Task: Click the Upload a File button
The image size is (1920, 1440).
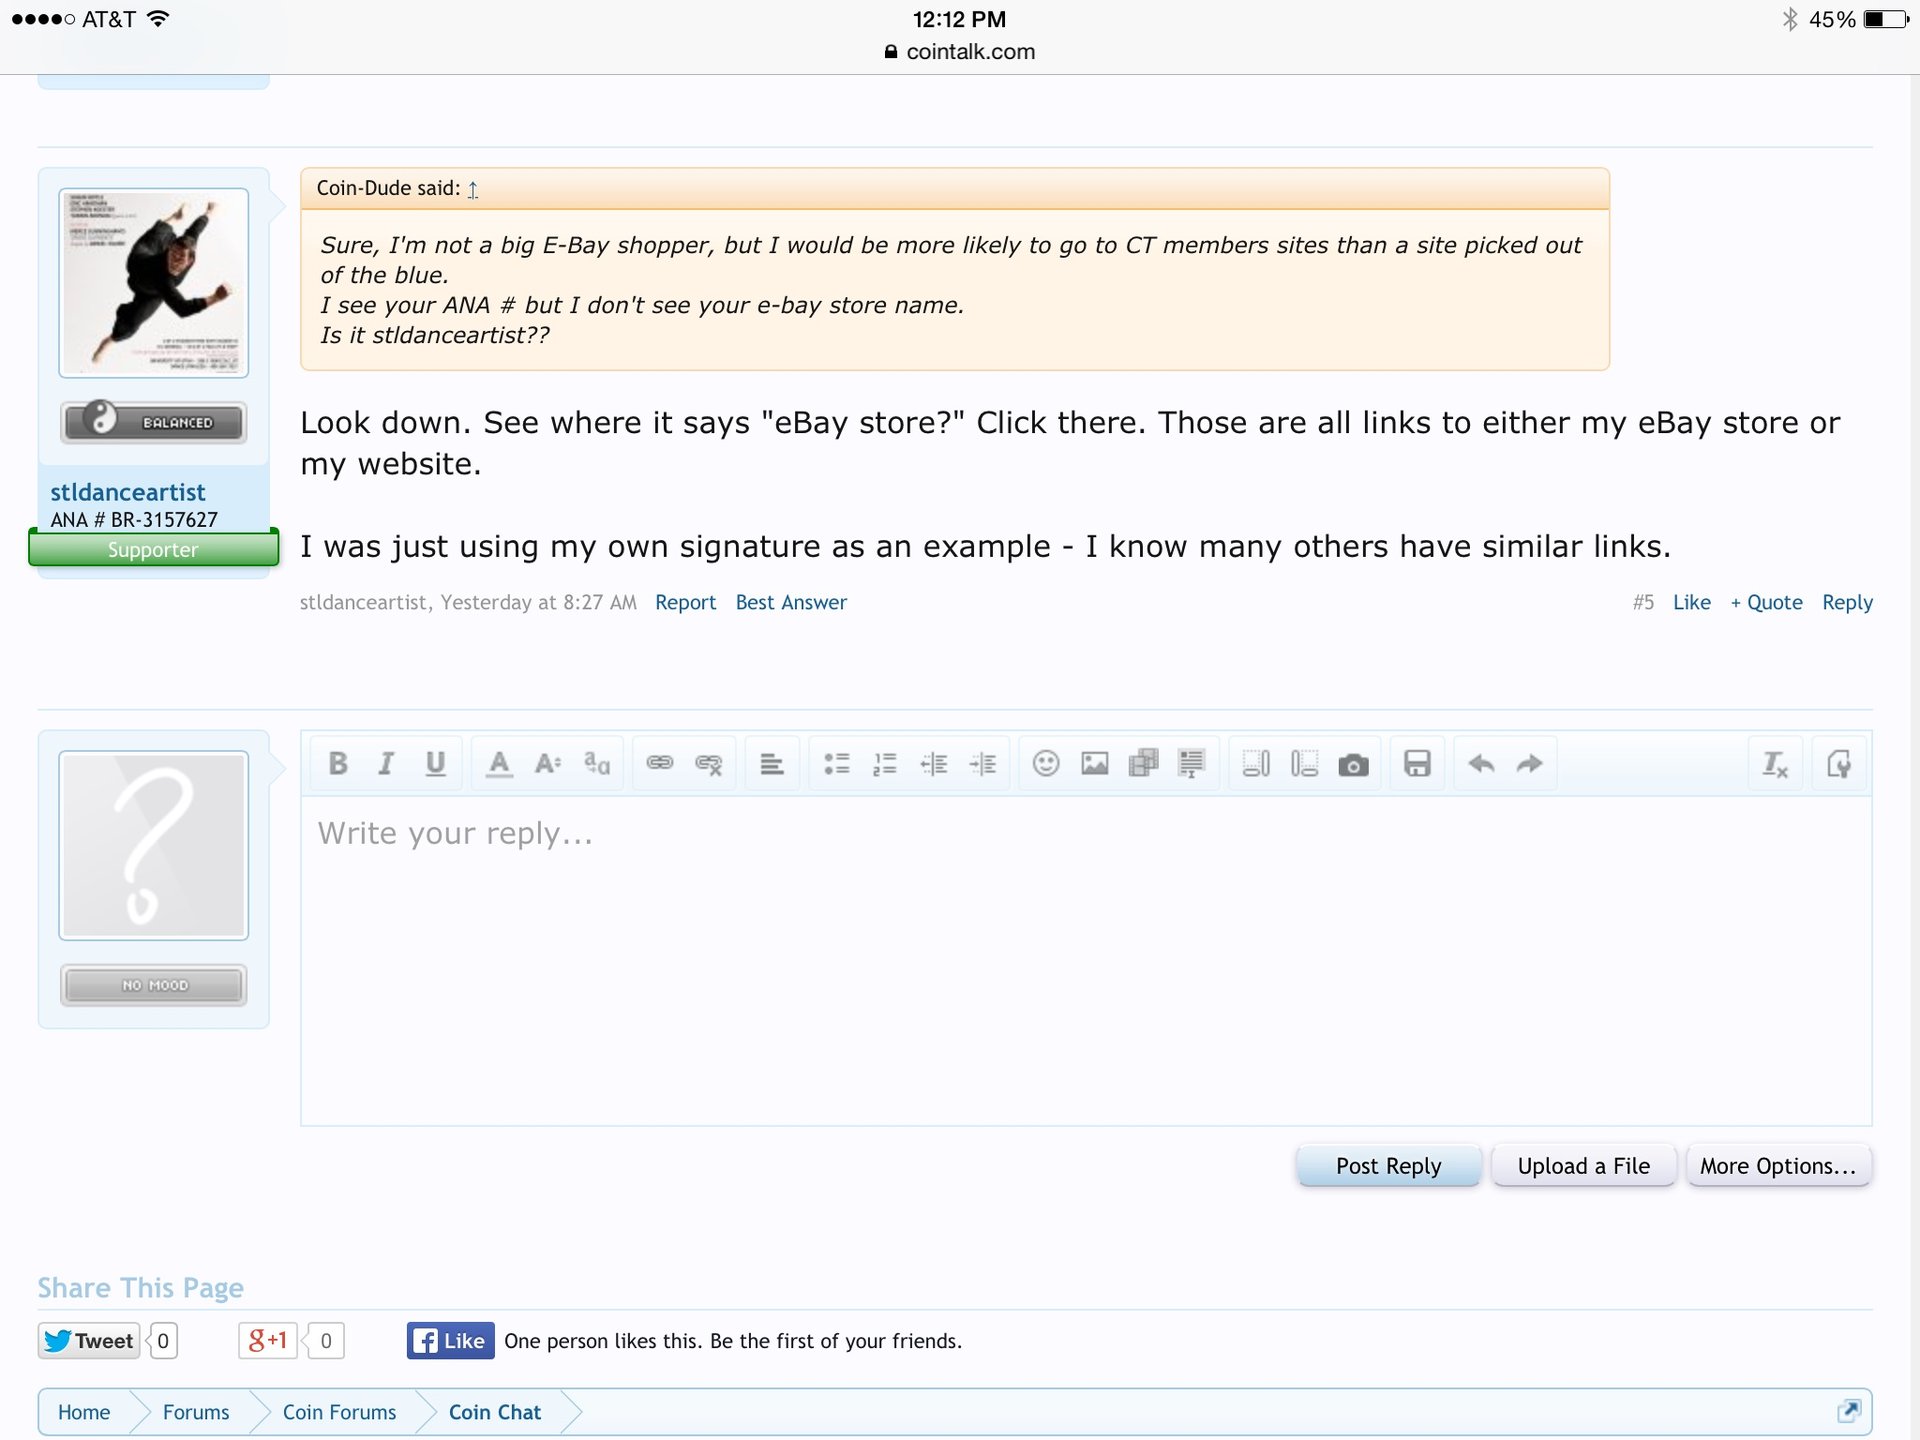Action: pyautogui.click(x=1583, y=1166)
